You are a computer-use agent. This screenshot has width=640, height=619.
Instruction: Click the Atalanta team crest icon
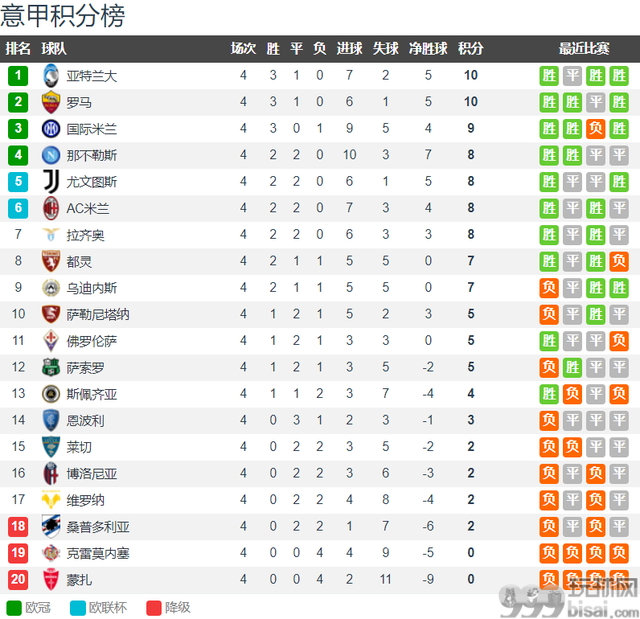point(51,75)
